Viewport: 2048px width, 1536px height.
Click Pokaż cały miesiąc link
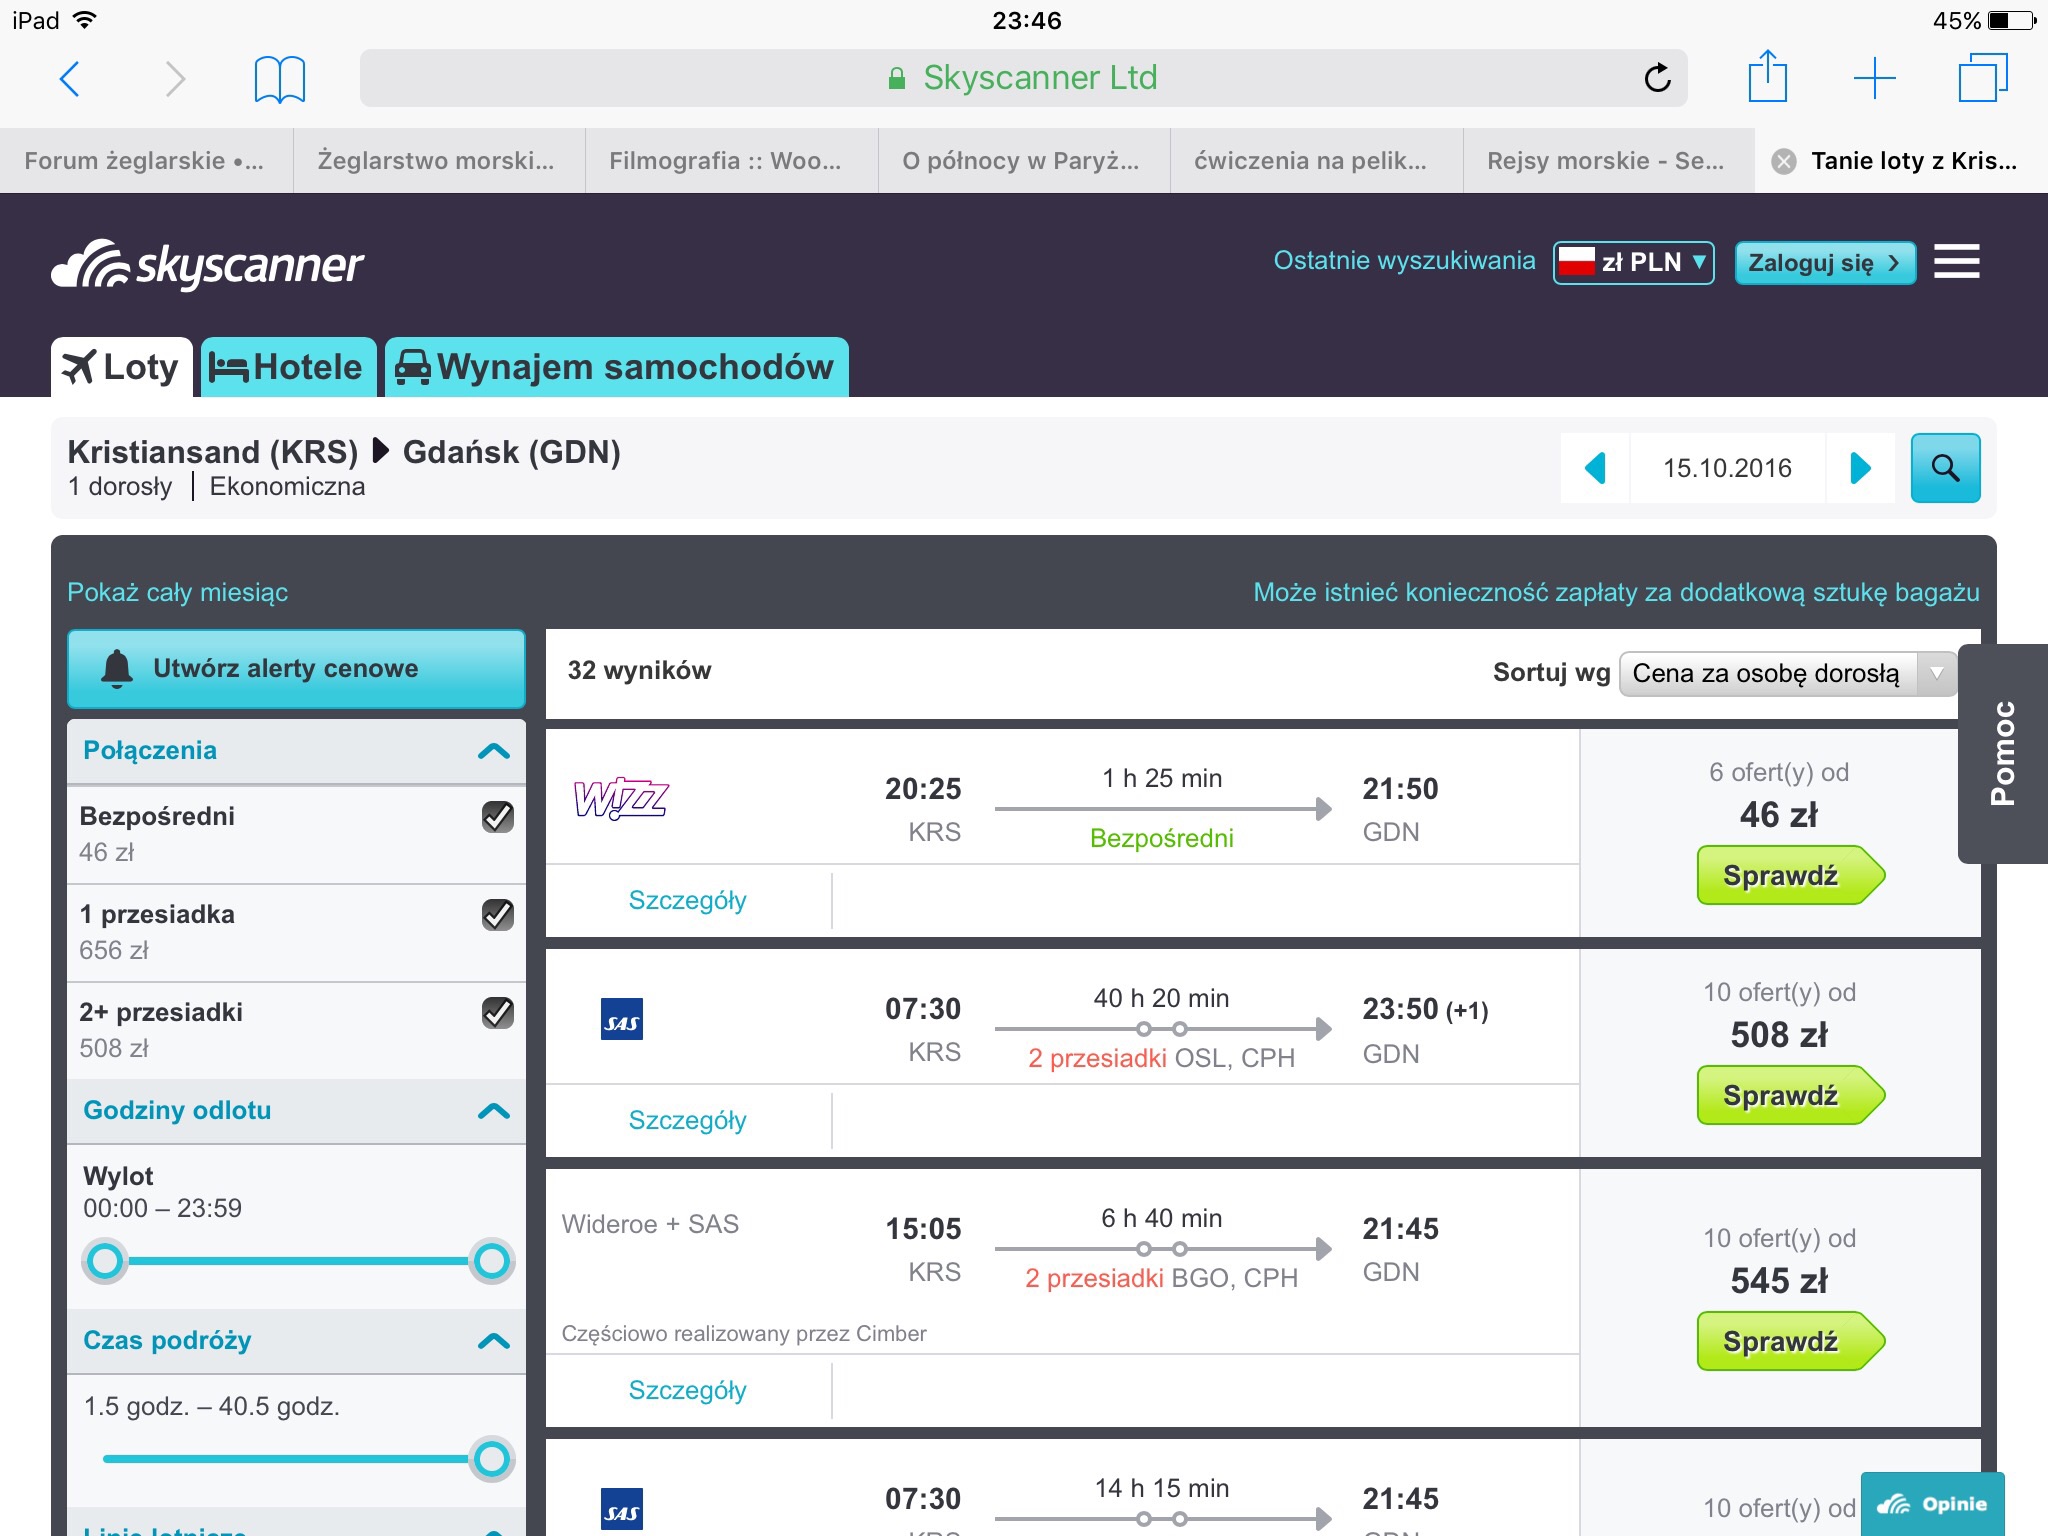click(177, 592)
